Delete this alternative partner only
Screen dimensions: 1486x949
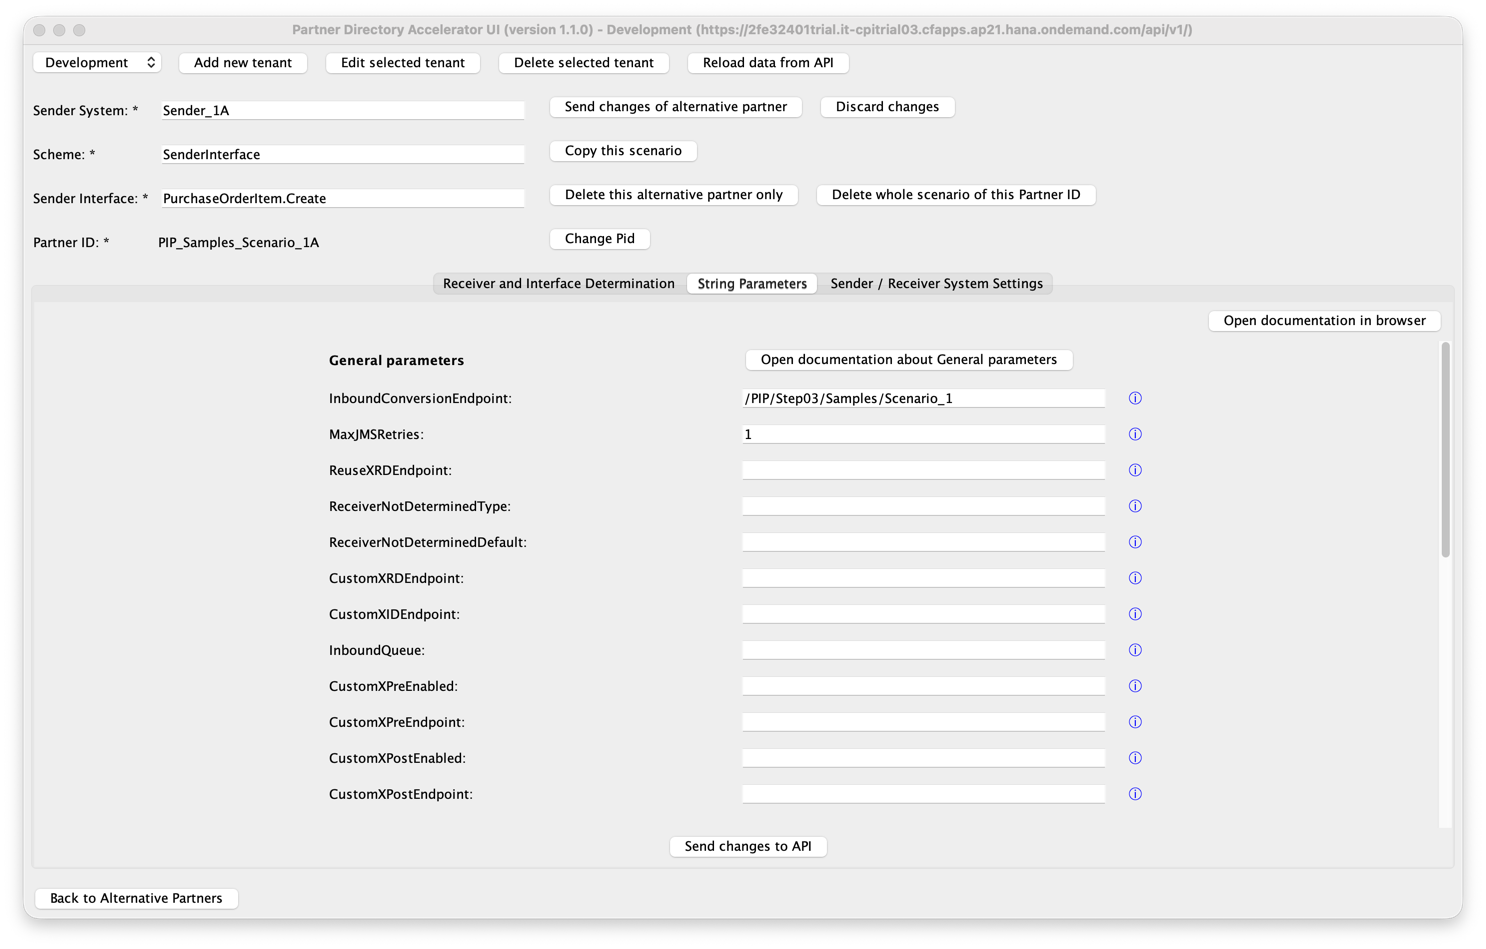(674, 194)
